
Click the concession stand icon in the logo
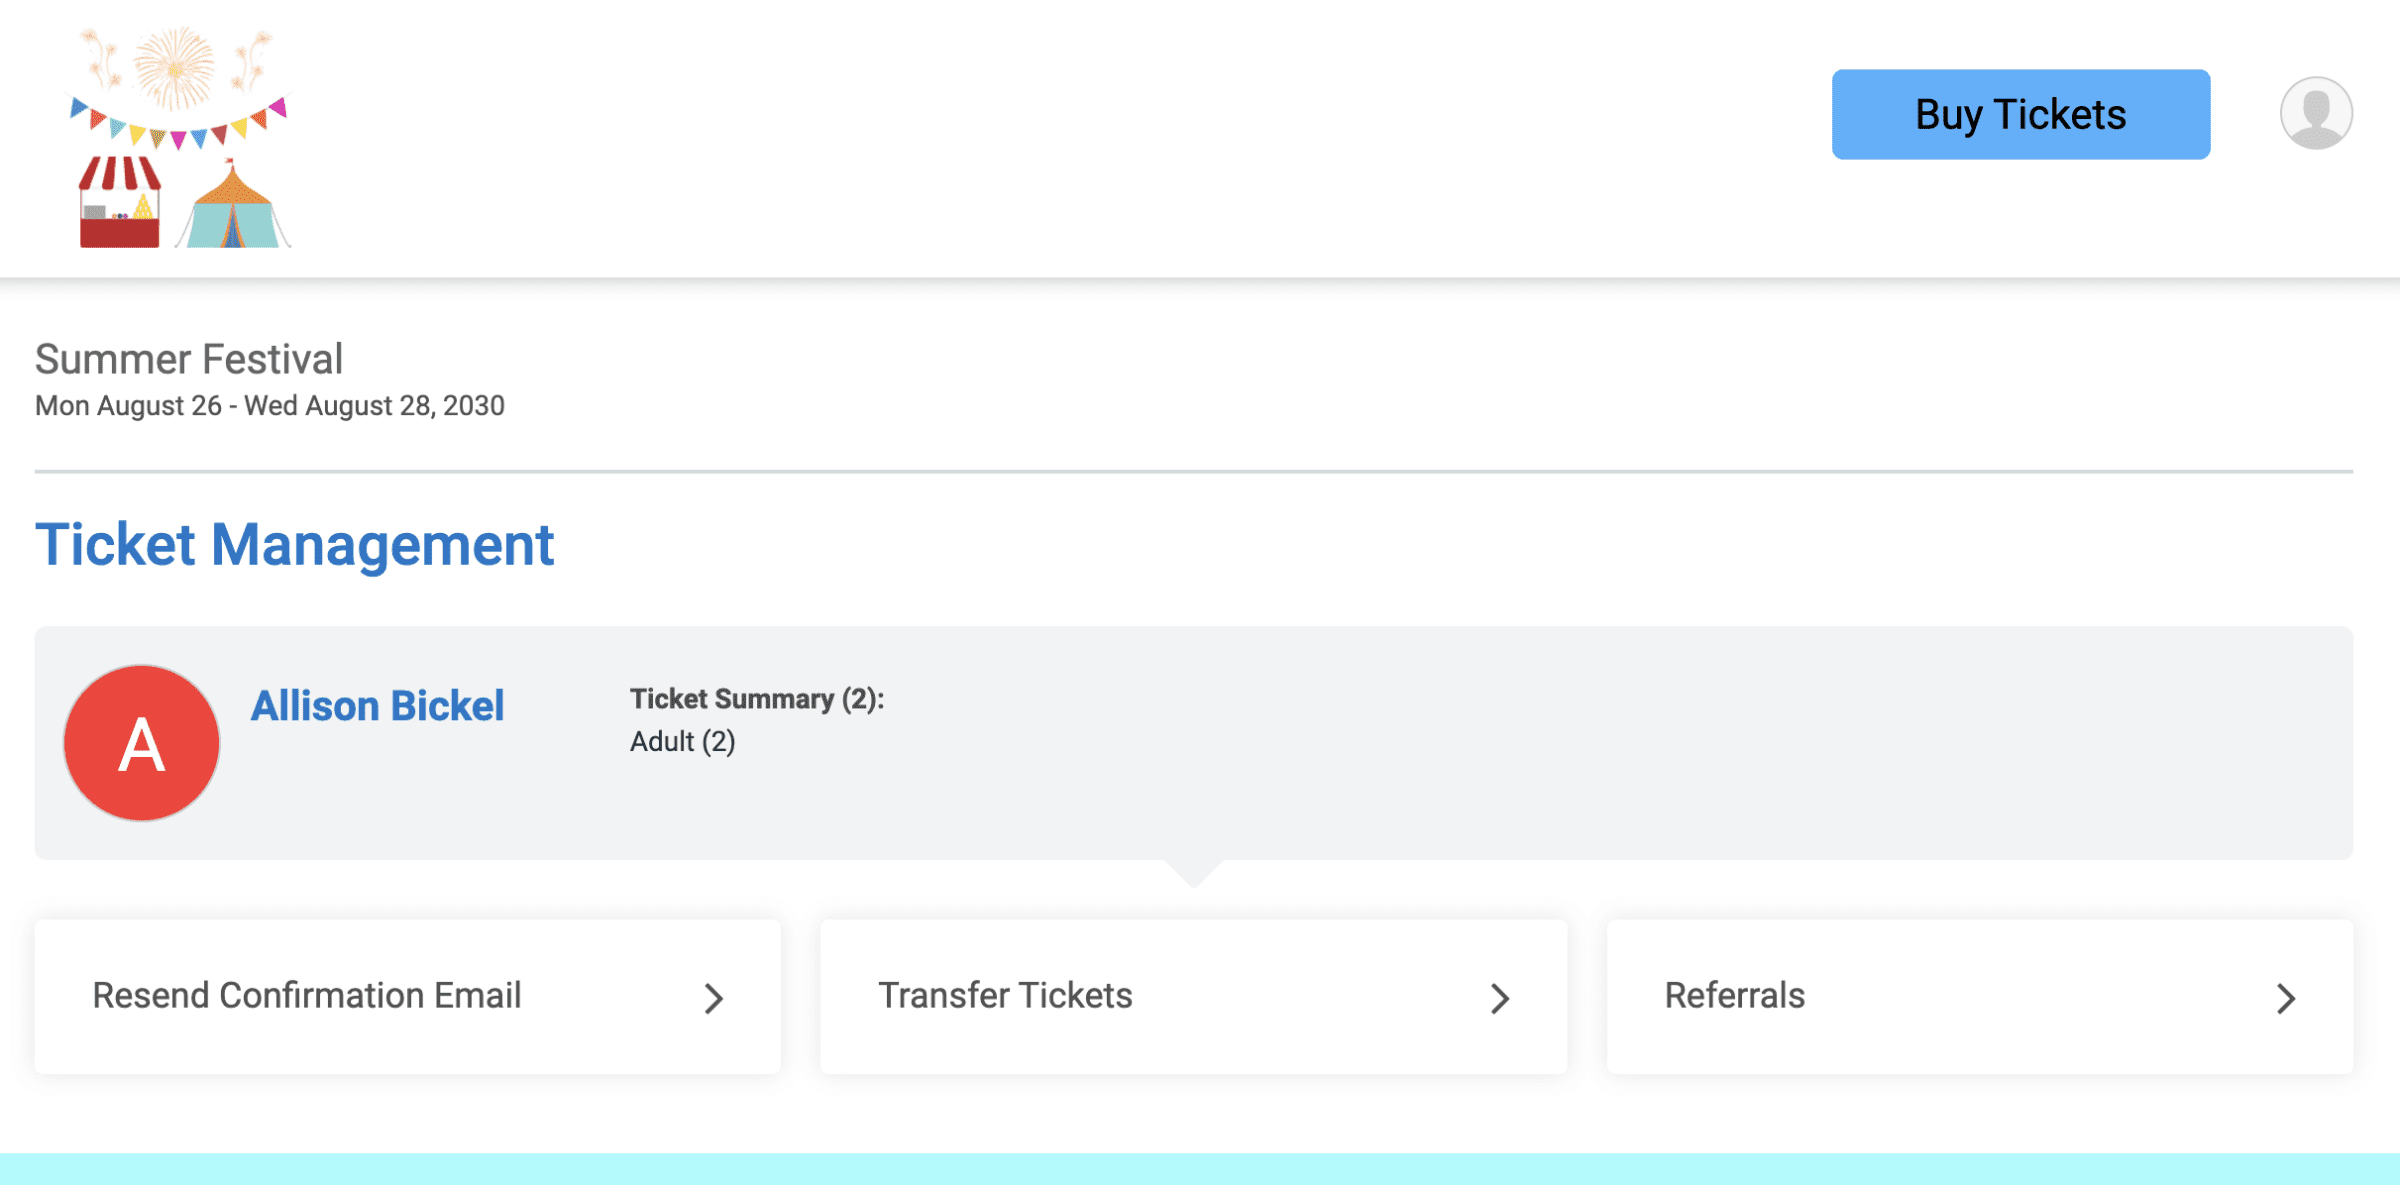coord(120,205)
